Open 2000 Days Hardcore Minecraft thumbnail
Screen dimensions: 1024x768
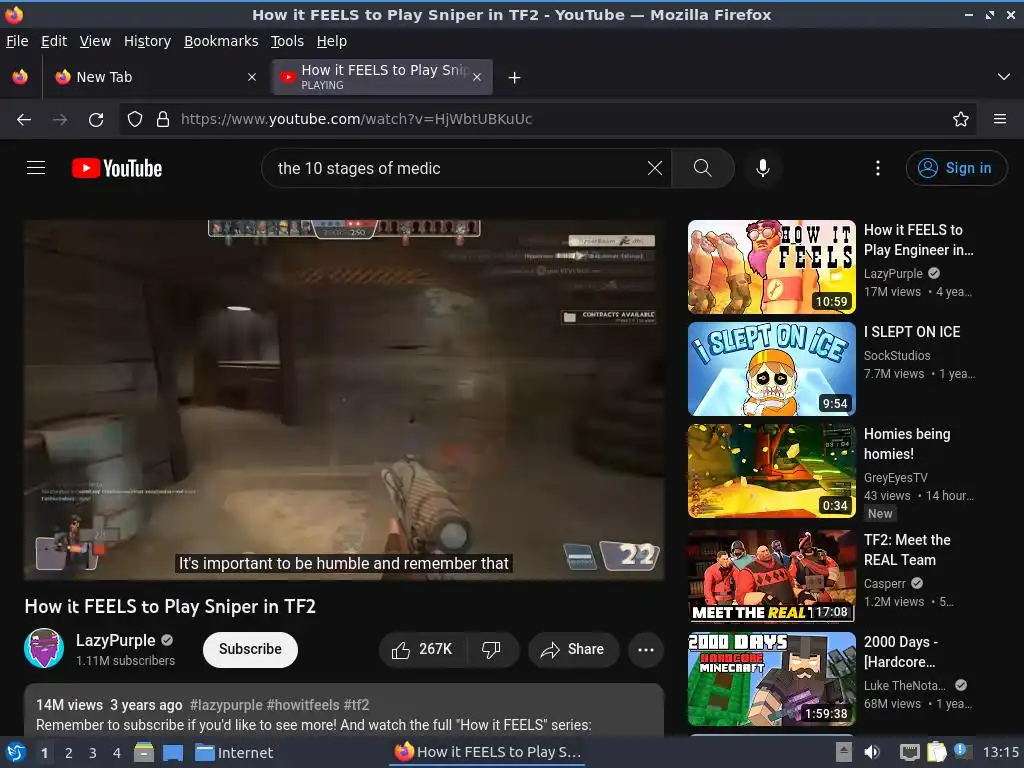[771, 679]
